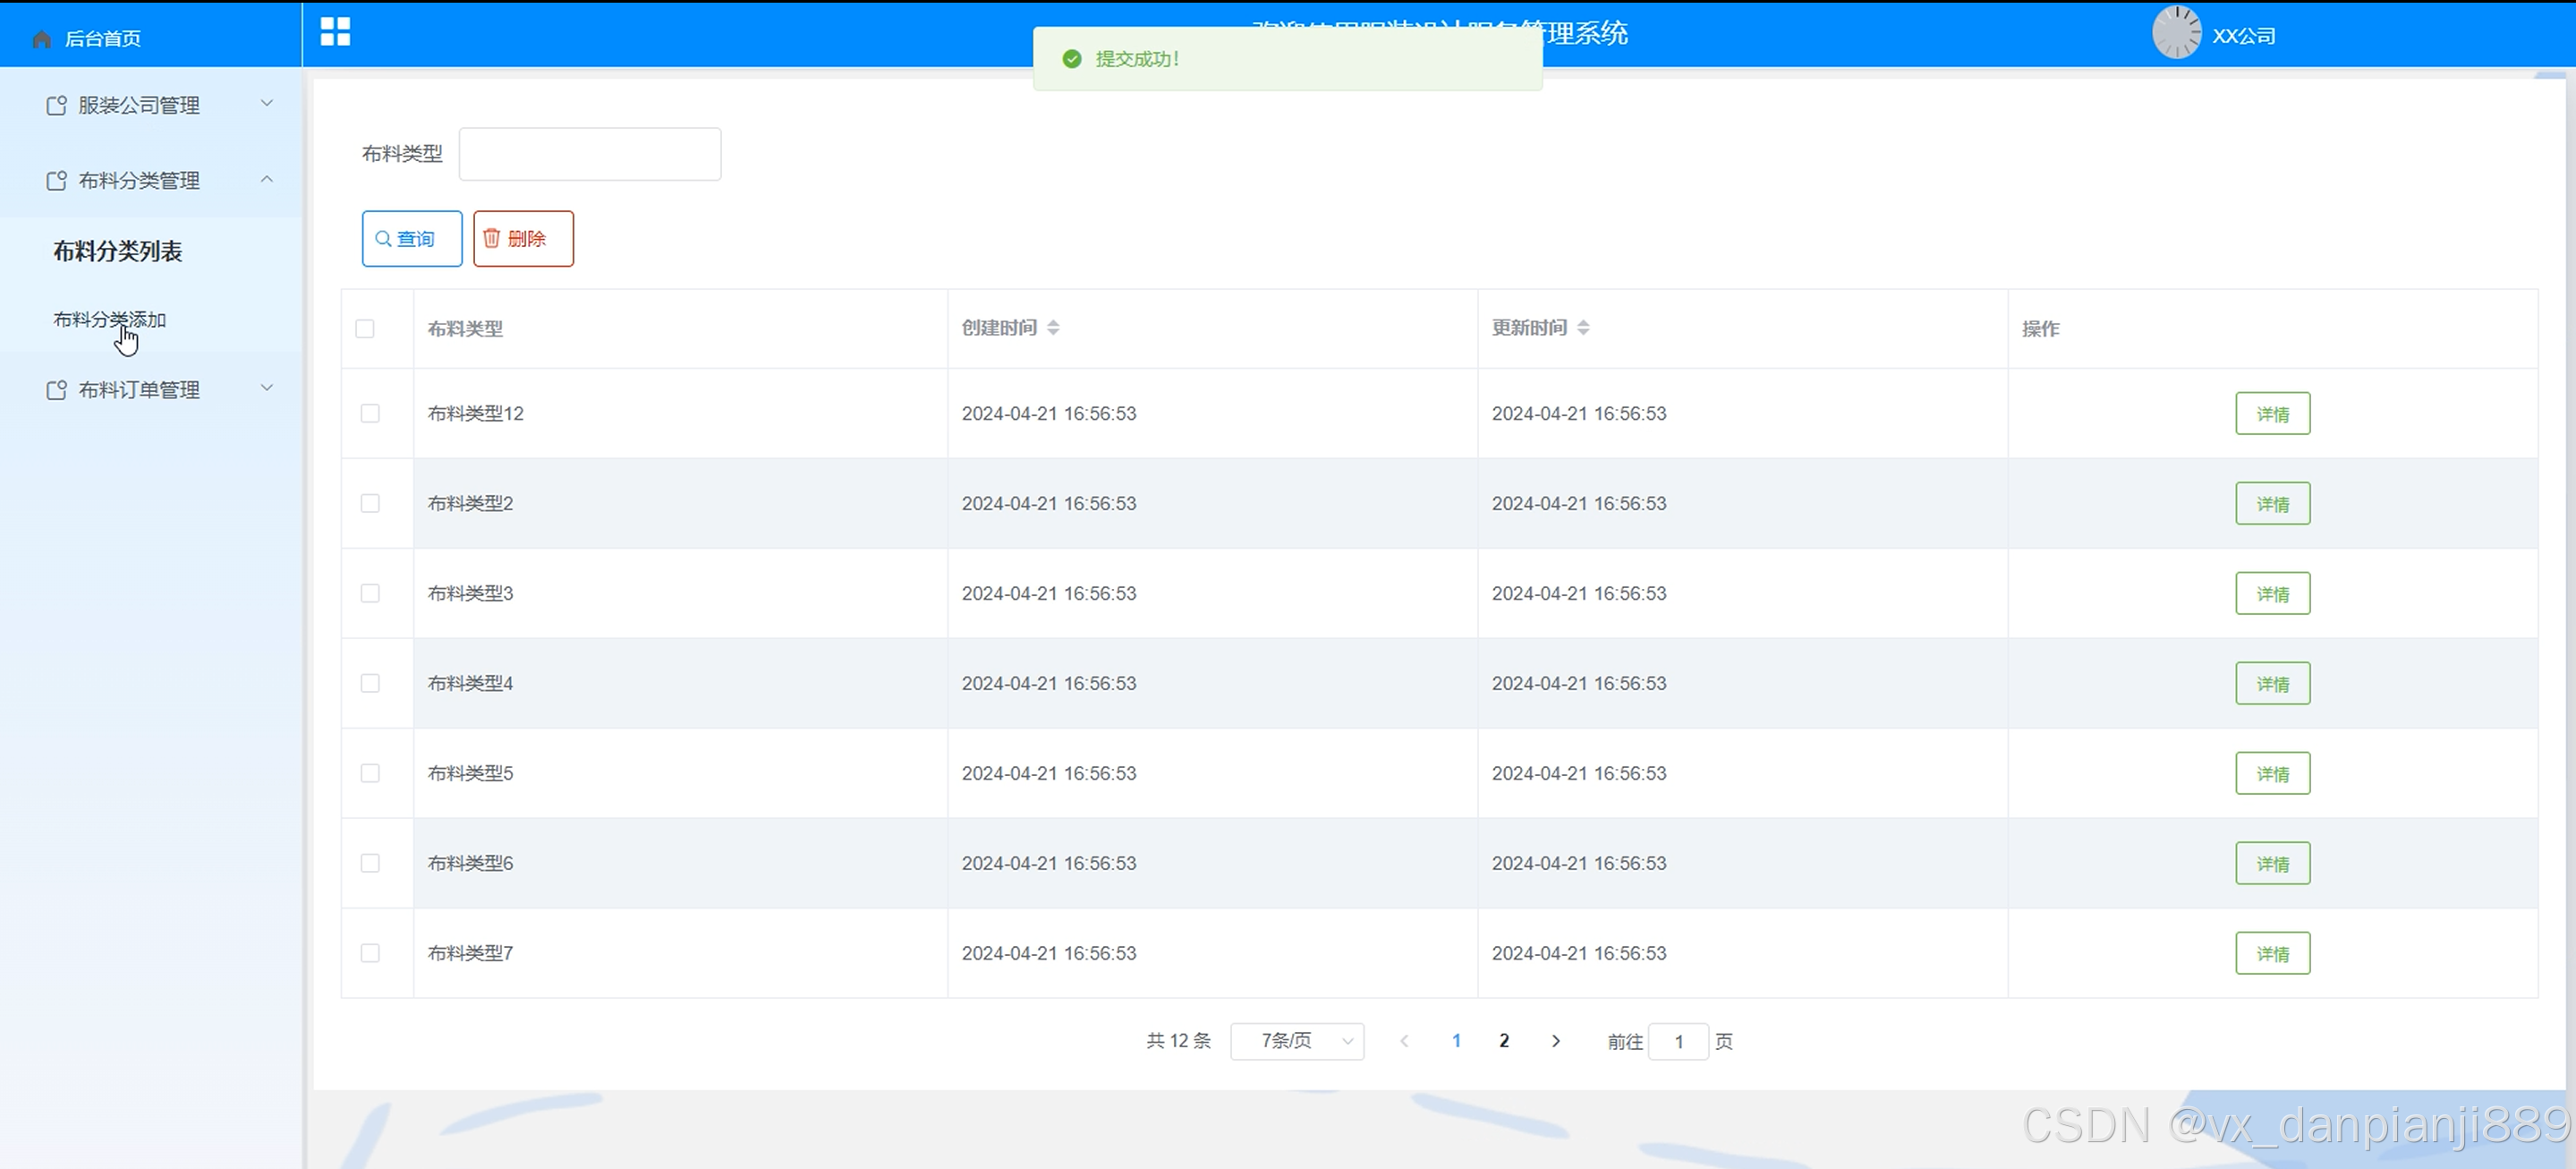Check the checkbox for 布料类型12 row

point(370,414)
